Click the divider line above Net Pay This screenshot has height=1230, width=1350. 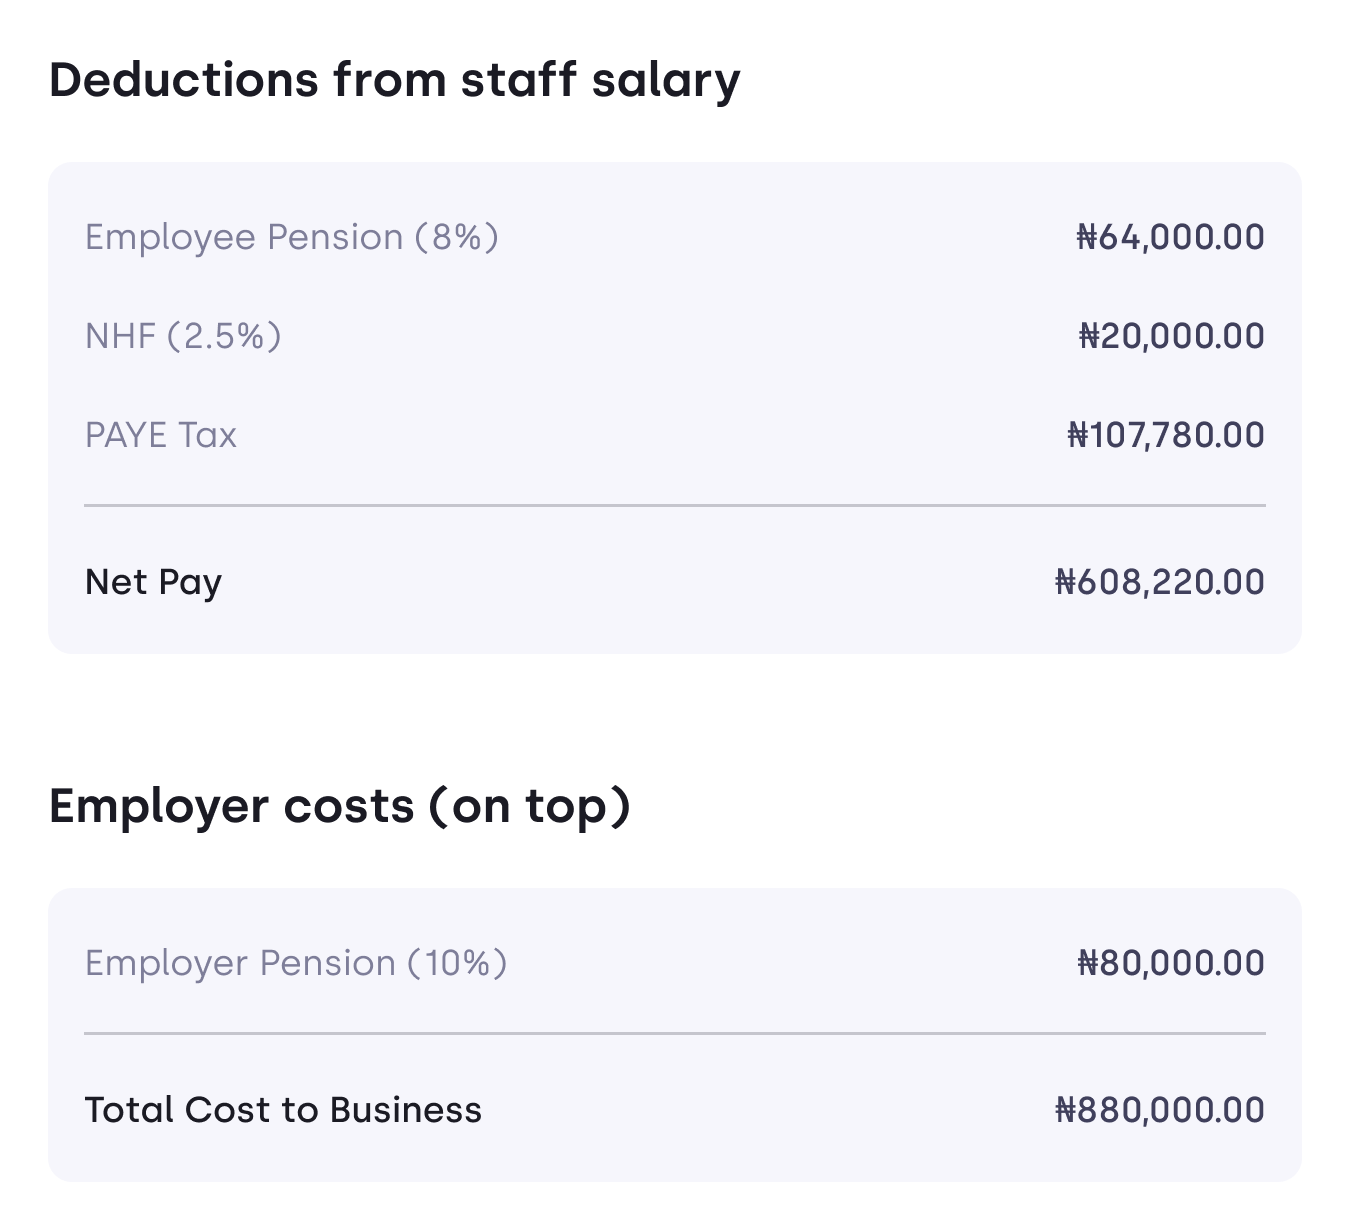[675, 506]
